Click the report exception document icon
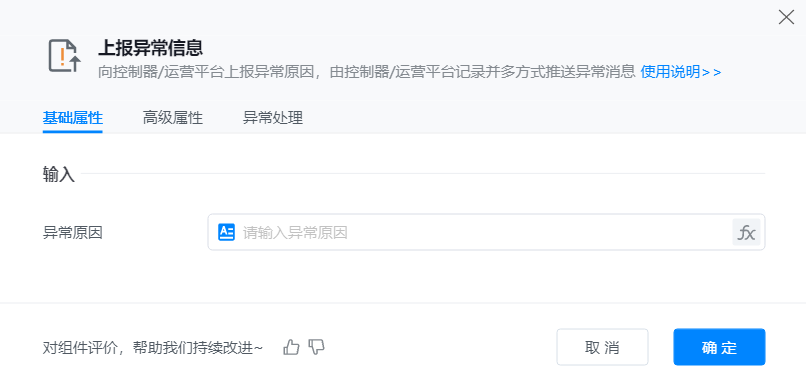The width and height of the screenshot is (806, 389). (65, 56)
